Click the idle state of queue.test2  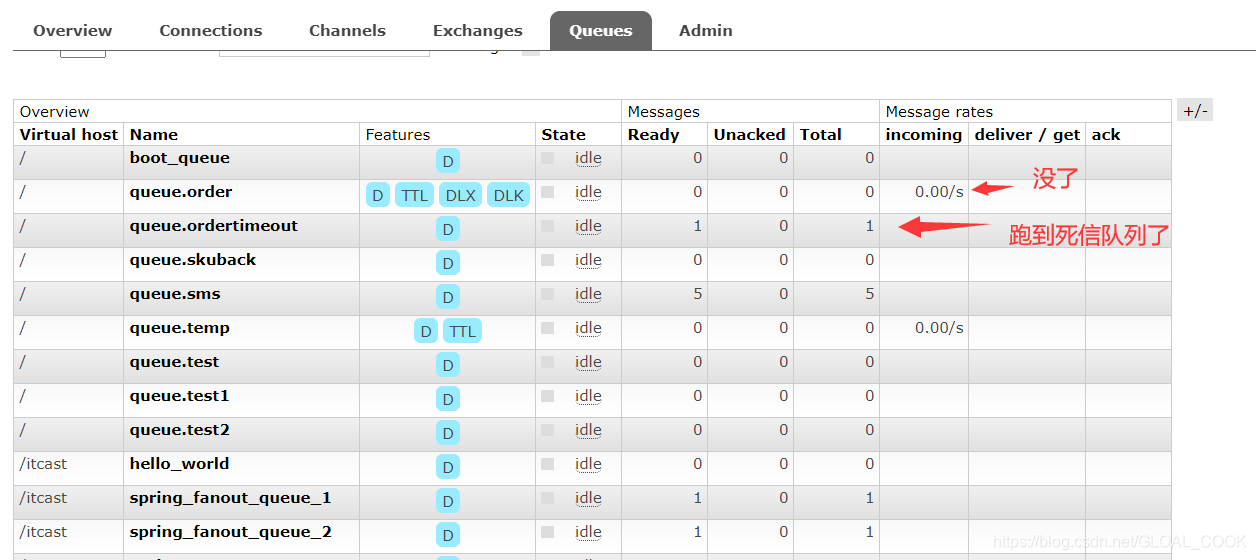click(x=588, y=430)
